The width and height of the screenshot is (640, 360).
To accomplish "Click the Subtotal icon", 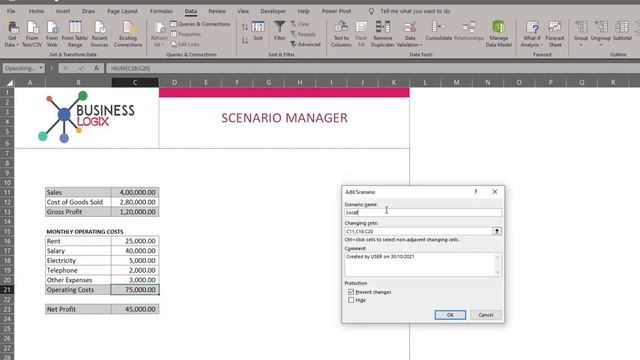I will (622, 27).
